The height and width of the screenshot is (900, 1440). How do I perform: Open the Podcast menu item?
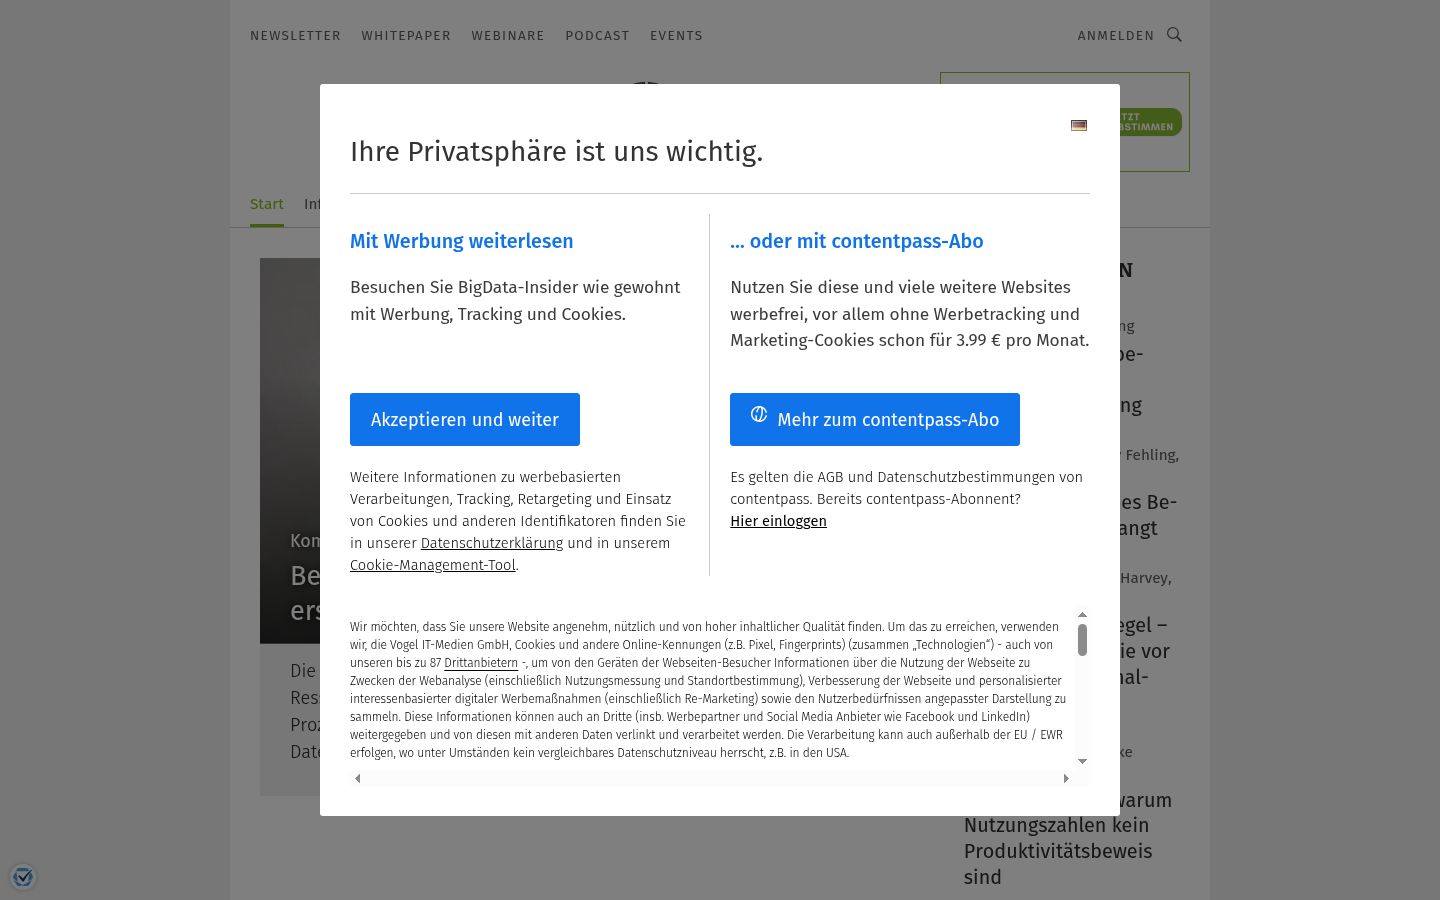pyautogui.click(x=597, y=35)
